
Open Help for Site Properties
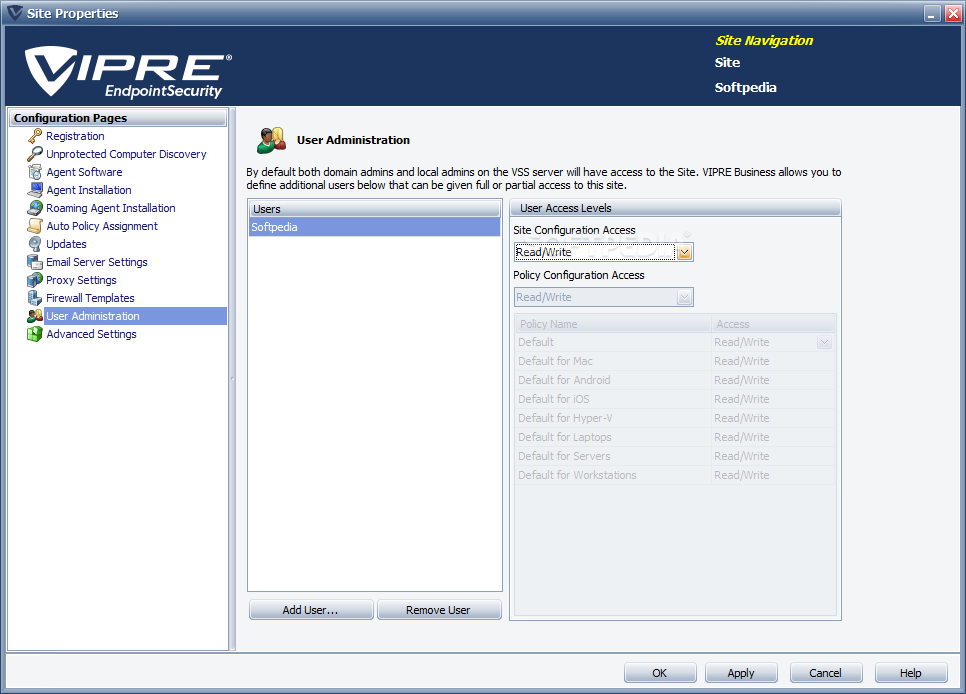pos(911,673)
